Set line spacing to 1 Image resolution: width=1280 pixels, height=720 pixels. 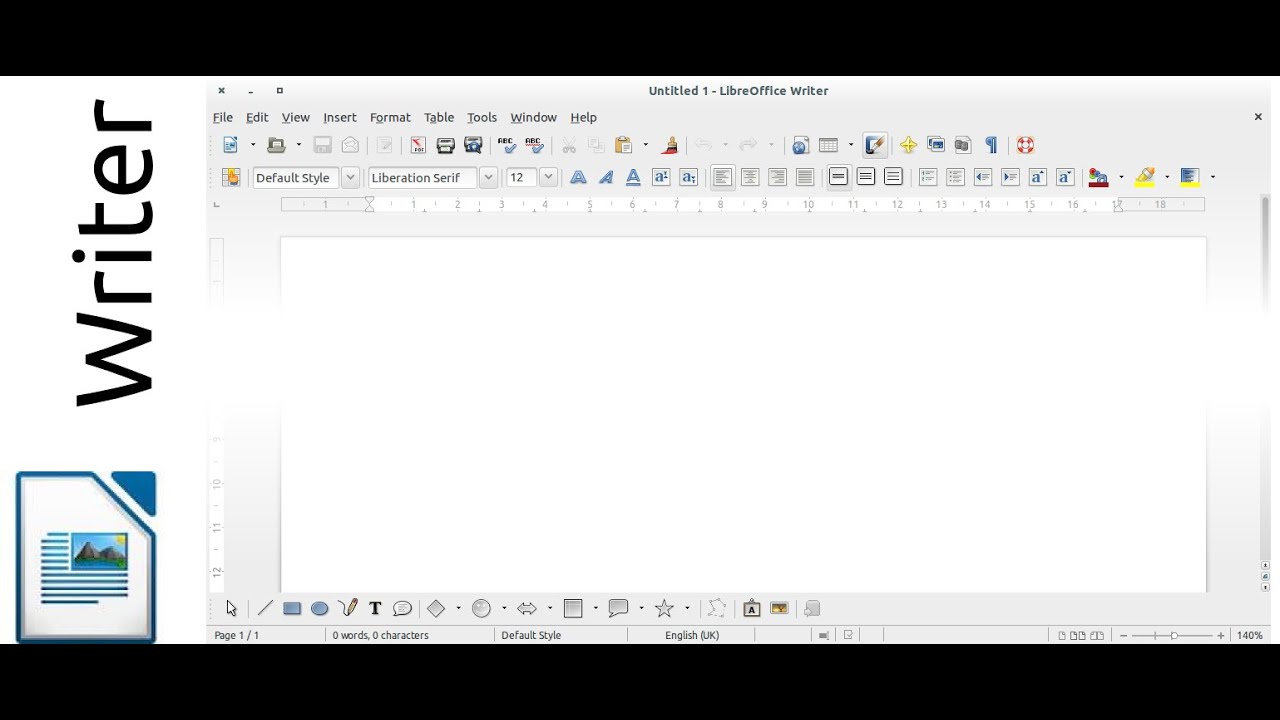point(839,177)
